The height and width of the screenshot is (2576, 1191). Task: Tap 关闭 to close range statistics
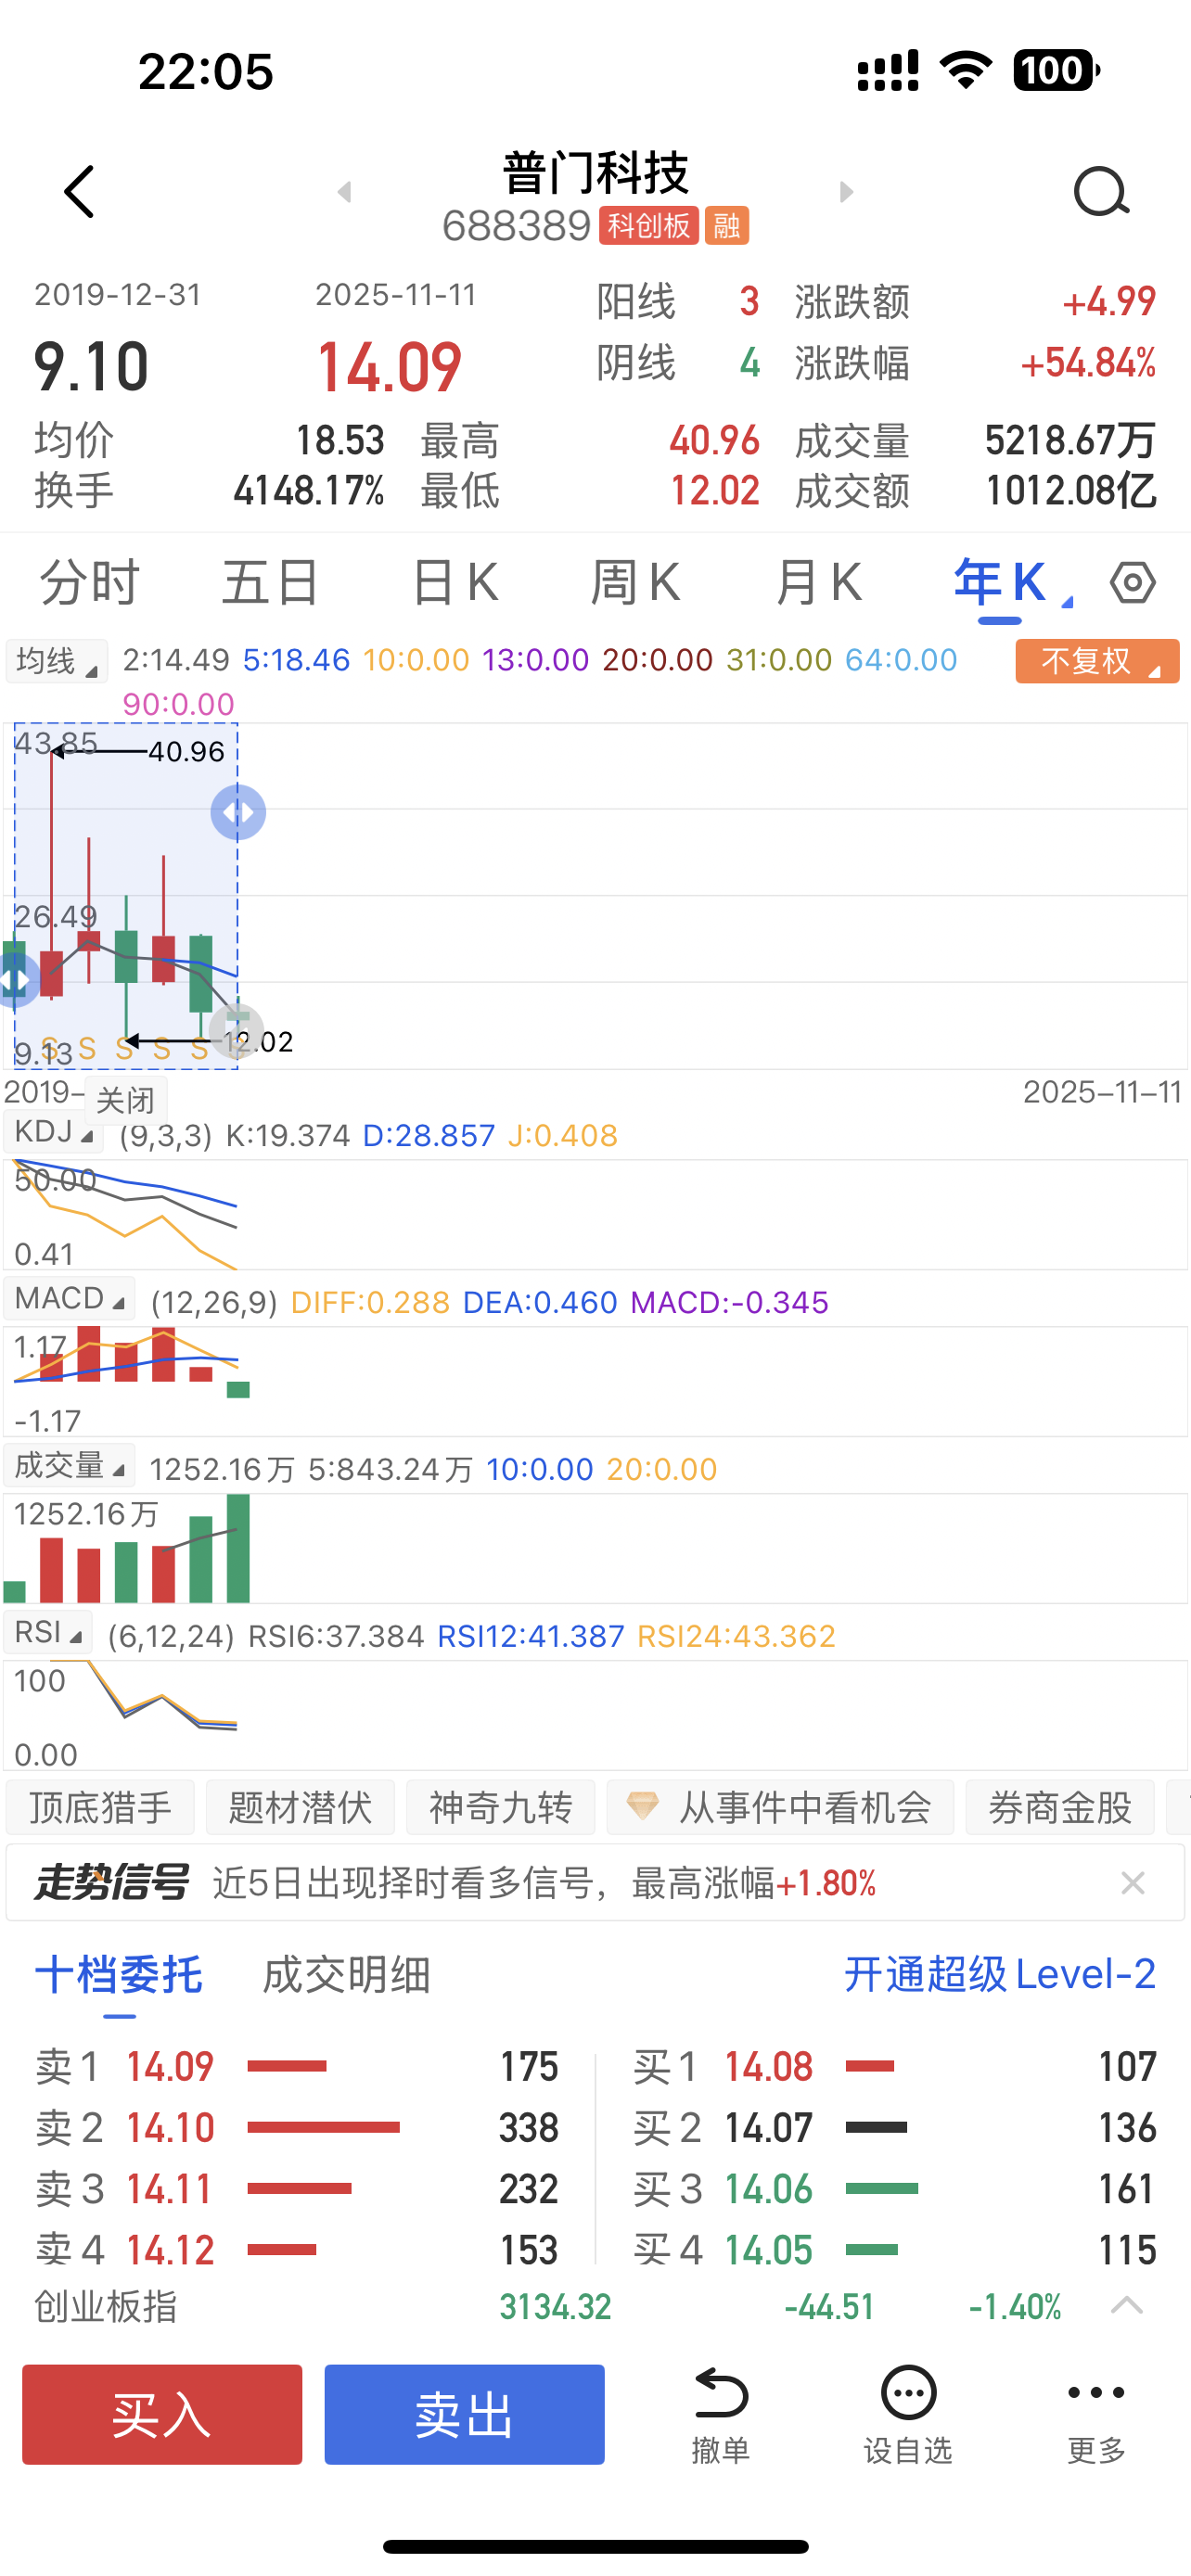click(x=125, y=1101)
